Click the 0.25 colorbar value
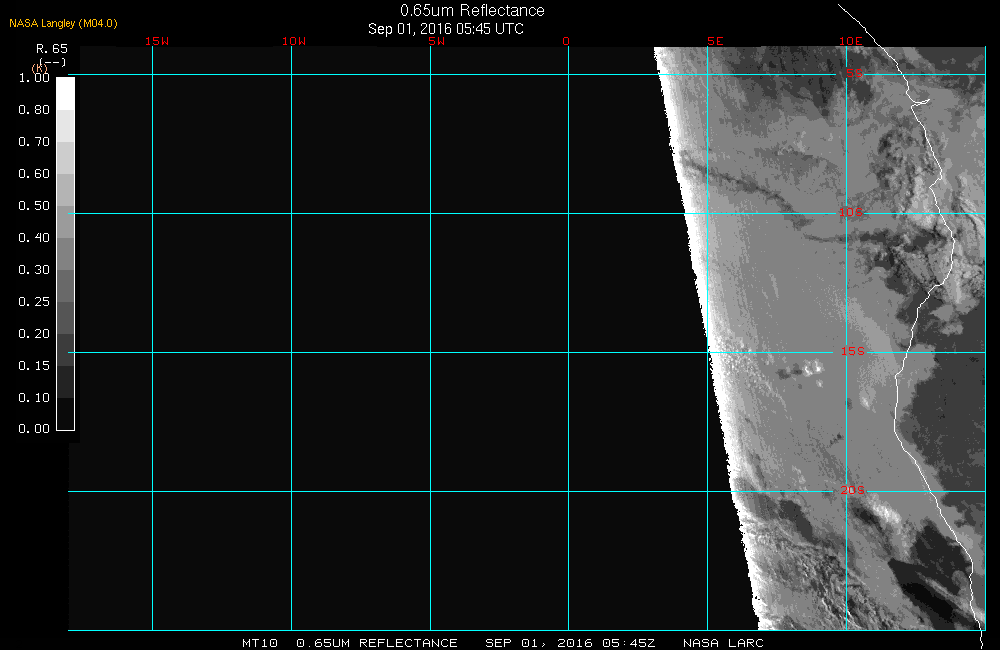1000x650 pixels. click(x=34, y=301)
